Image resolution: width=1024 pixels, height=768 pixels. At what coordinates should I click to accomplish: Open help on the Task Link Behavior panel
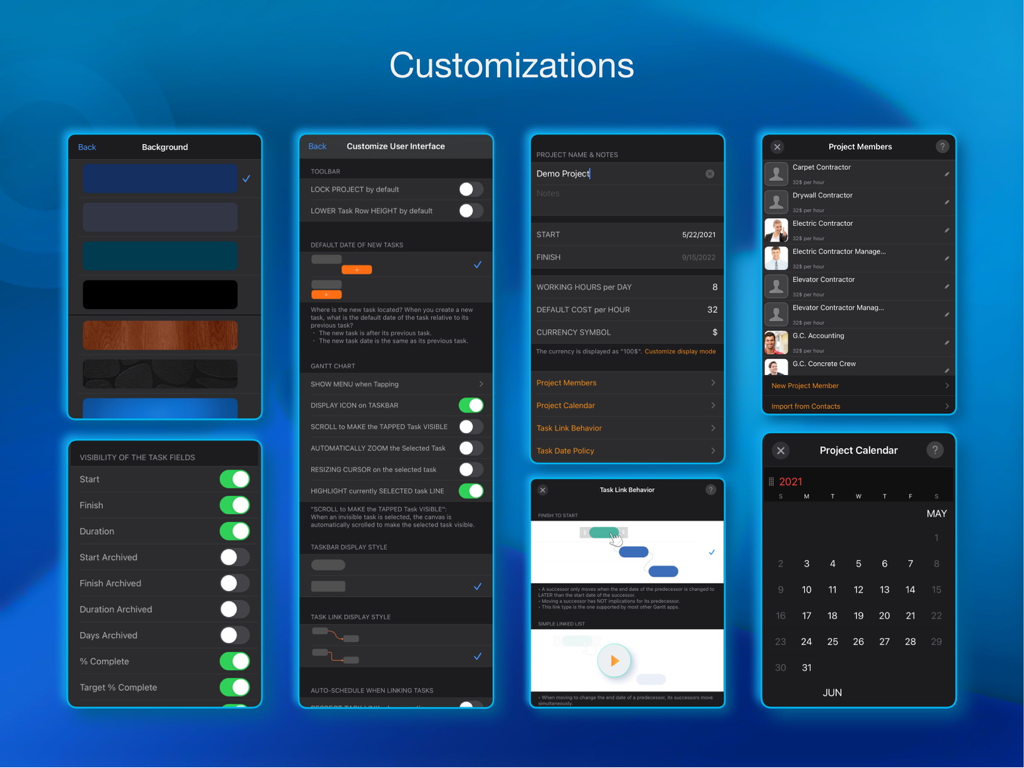pos(710,489)
